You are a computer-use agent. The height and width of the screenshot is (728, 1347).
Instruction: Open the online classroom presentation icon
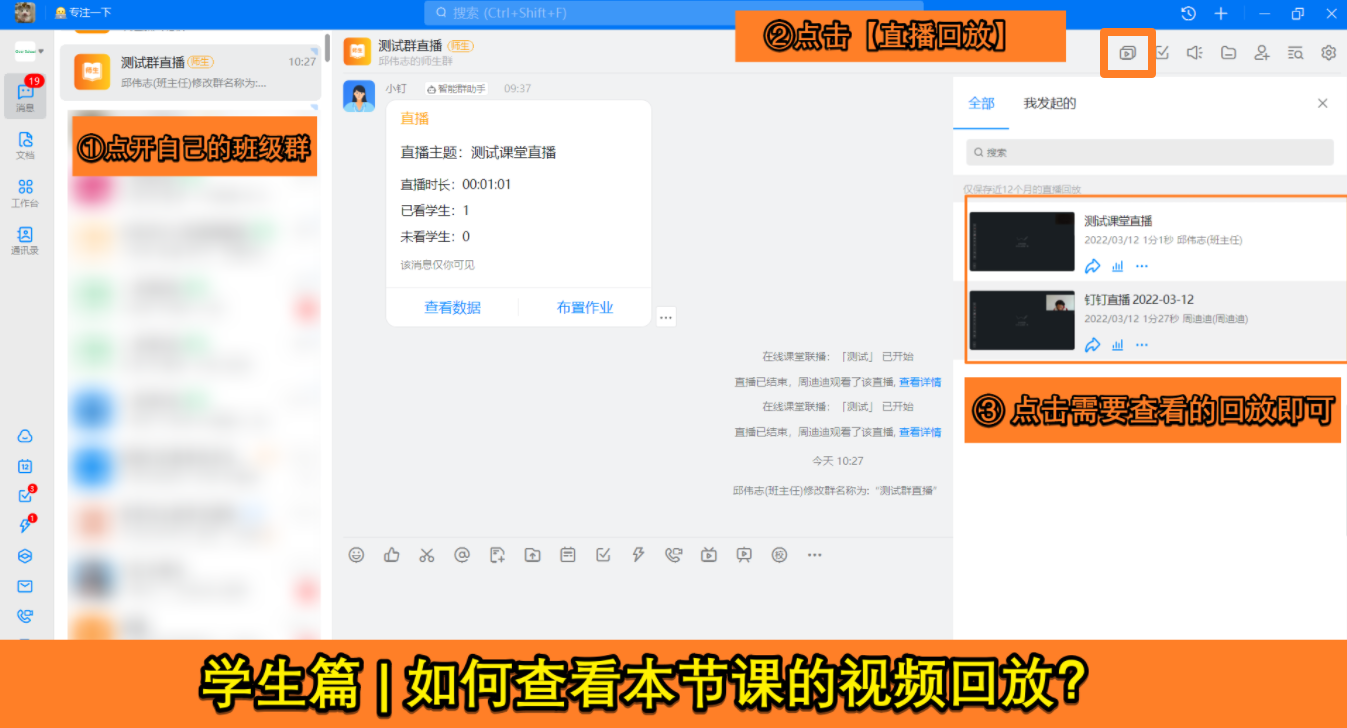coord(744,555)
